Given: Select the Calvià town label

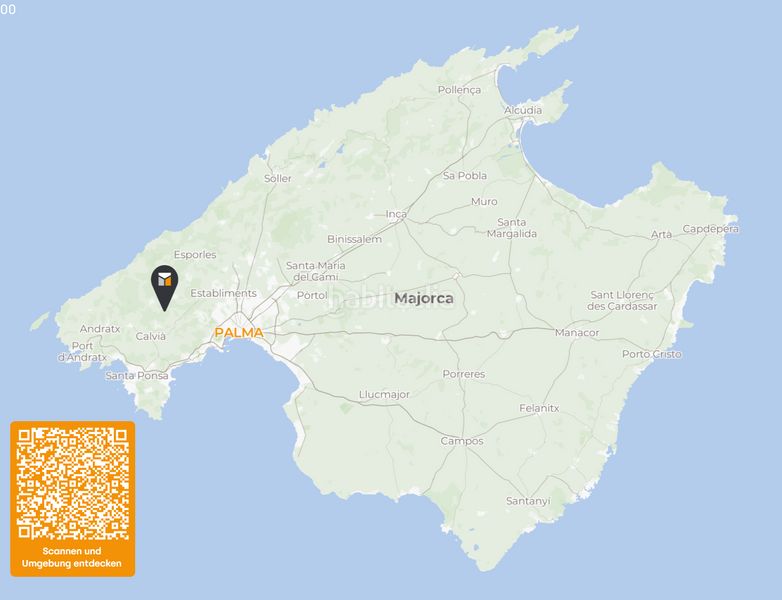Looking at the screenshot, I should click(151, 336).
